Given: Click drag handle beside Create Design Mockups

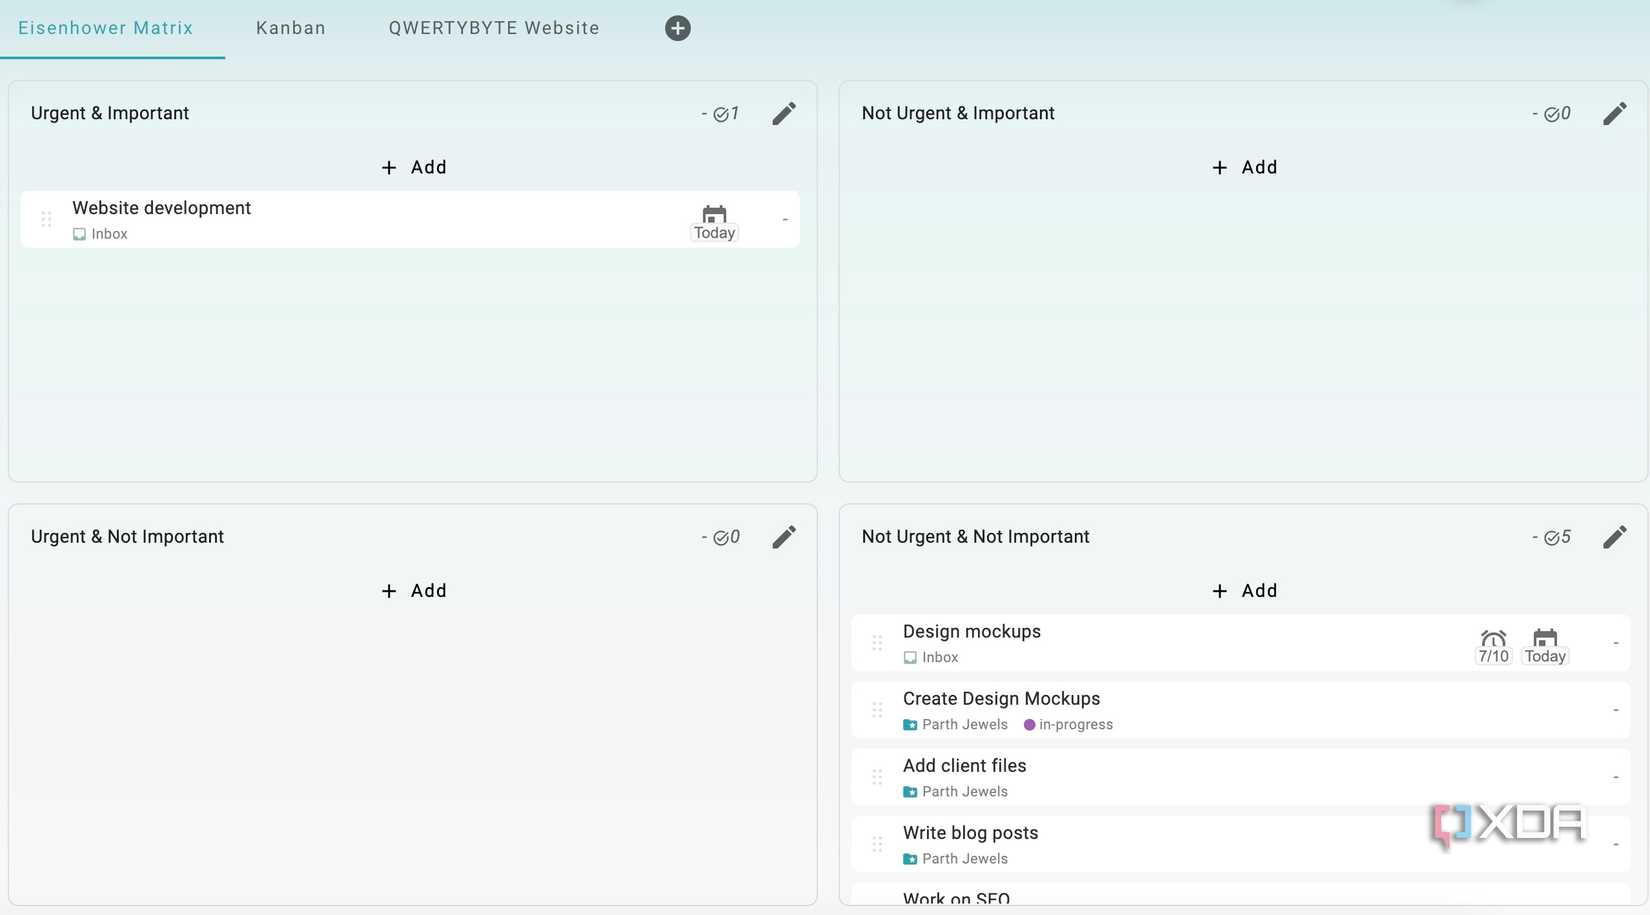Looking at the screenshot, I should coord(877,710).
